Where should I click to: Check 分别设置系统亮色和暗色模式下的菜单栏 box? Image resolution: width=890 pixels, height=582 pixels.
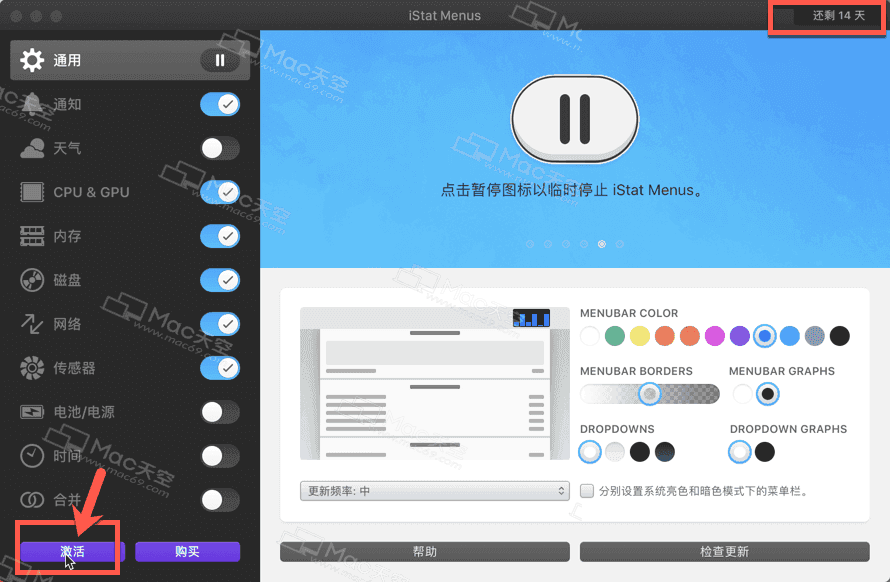click(587, 491)
